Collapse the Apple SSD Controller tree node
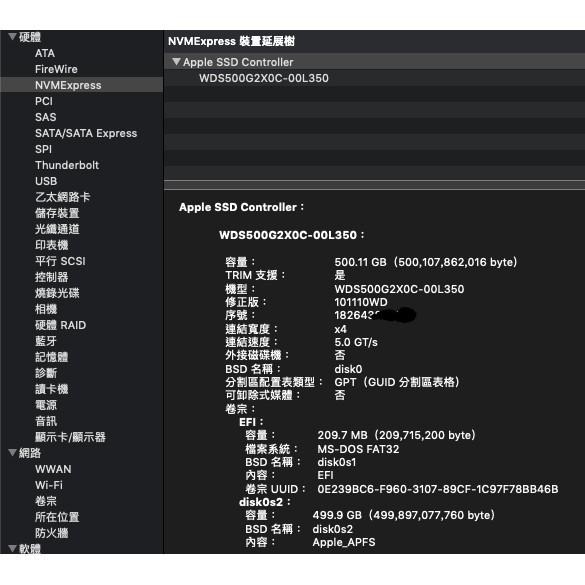The width and height of the screenshot is (585, 585). click(x=176, y=62)
